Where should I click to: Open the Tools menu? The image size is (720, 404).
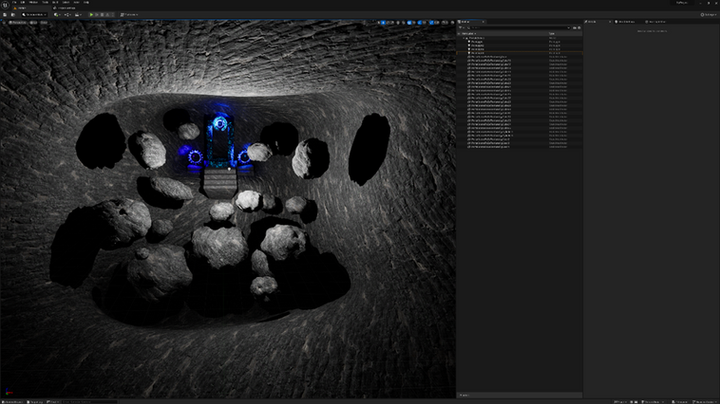[45, 2]
